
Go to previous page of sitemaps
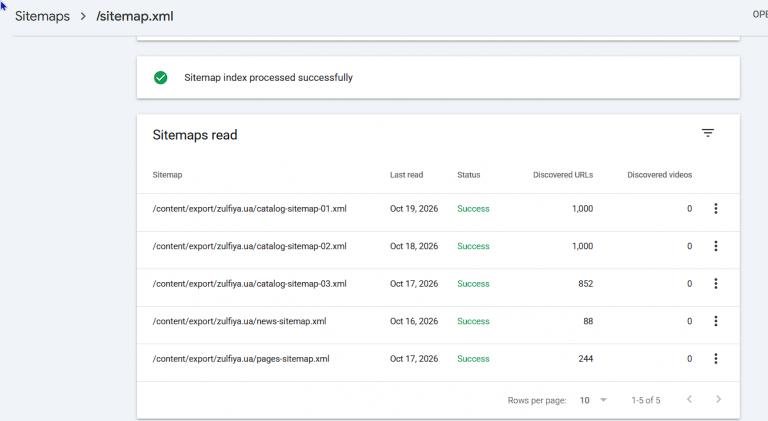pyautogui.click(x=689, y=399)
